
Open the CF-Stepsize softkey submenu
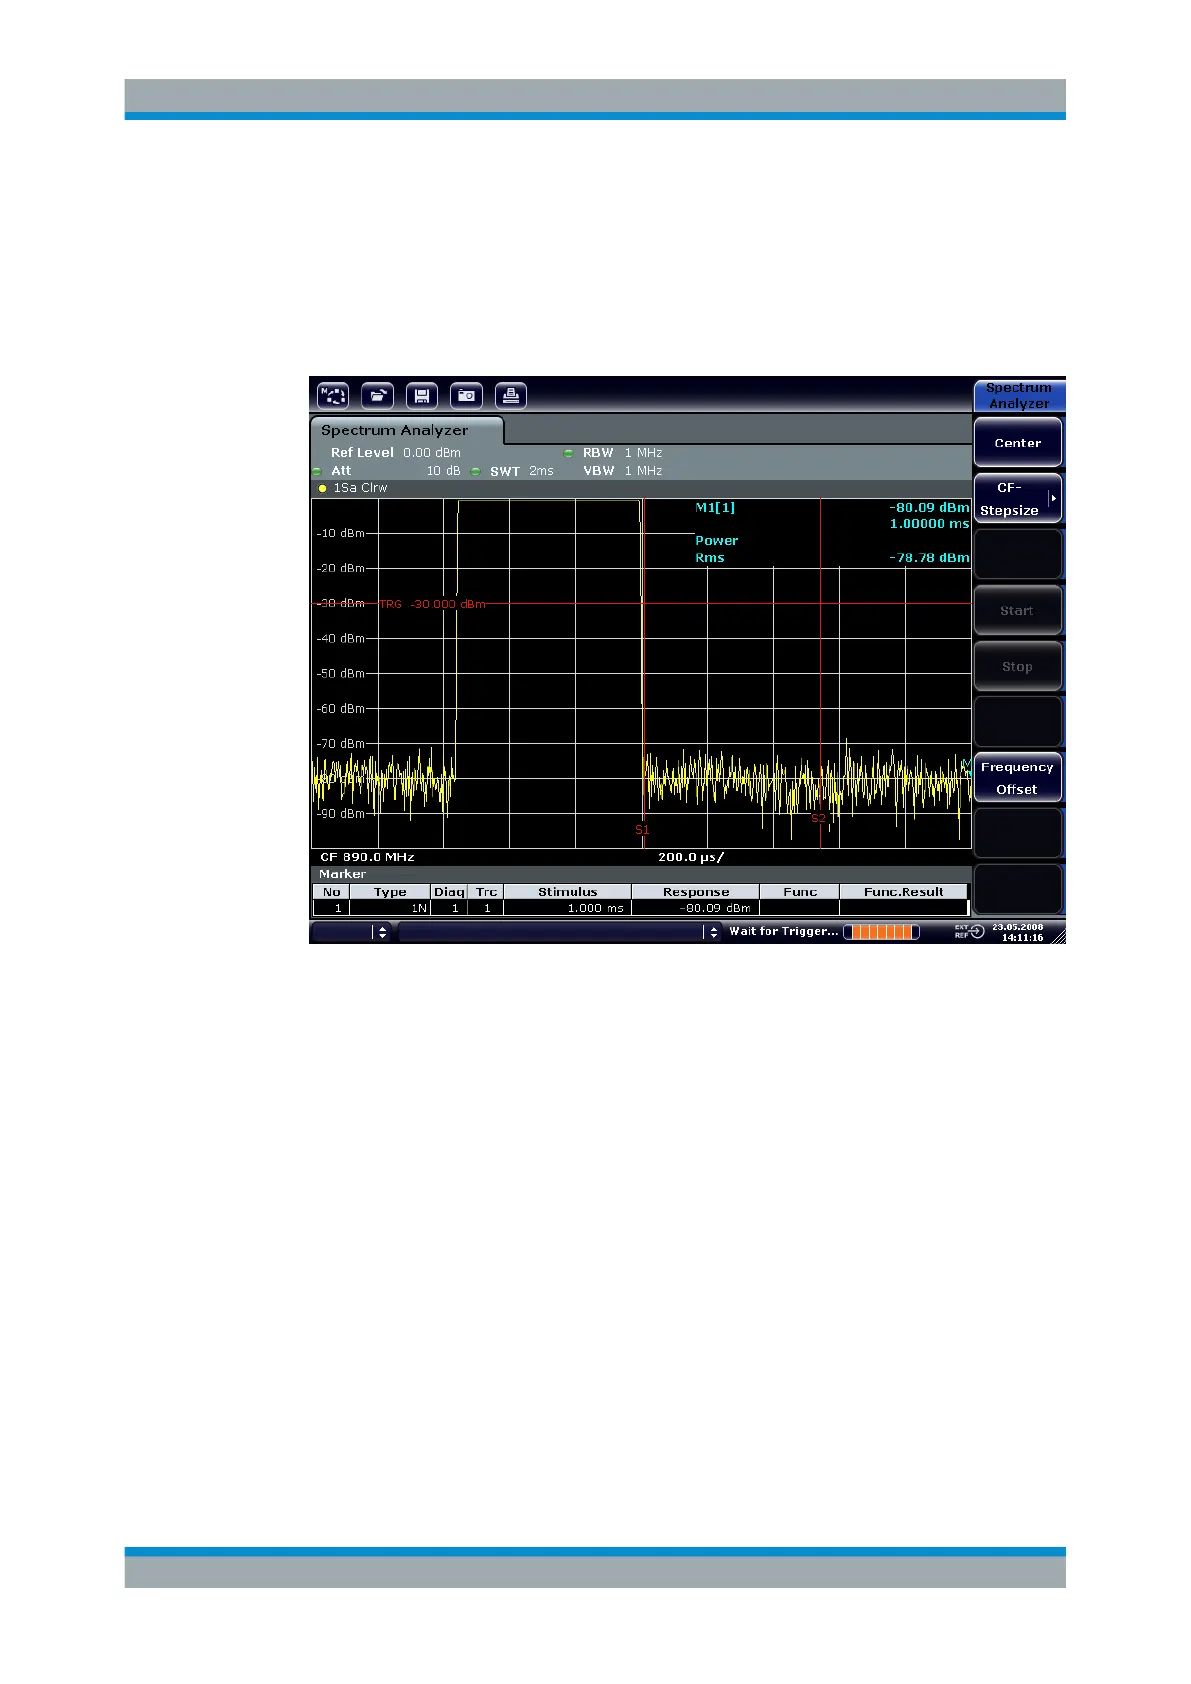[x=1018, y=499]
